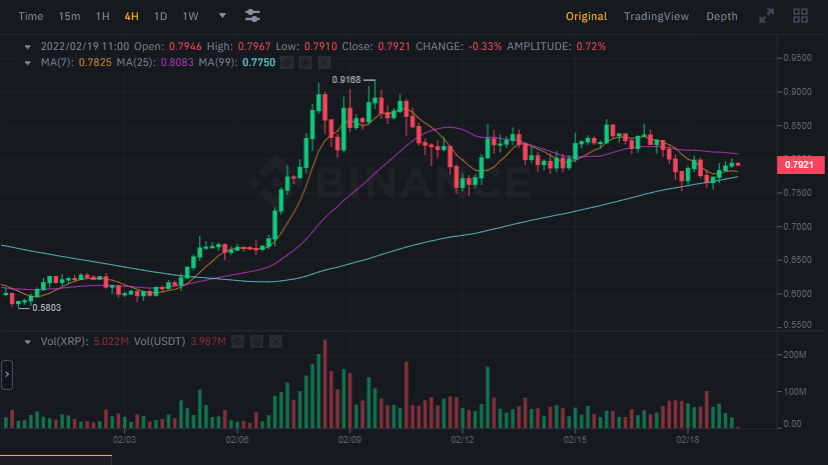Screen dimensions: 828x465
Task: Open the technical indicator settings icon
Action: pos(253,16)
